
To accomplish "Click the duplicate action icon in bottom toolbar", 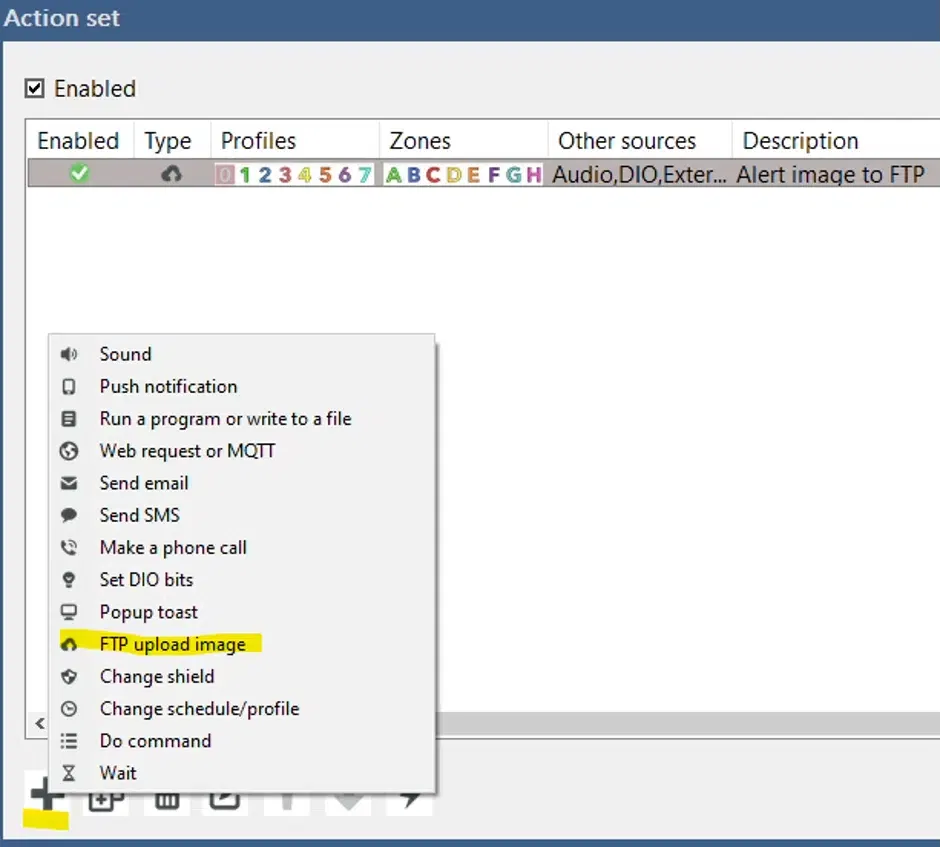I will [x=105, y=798].
